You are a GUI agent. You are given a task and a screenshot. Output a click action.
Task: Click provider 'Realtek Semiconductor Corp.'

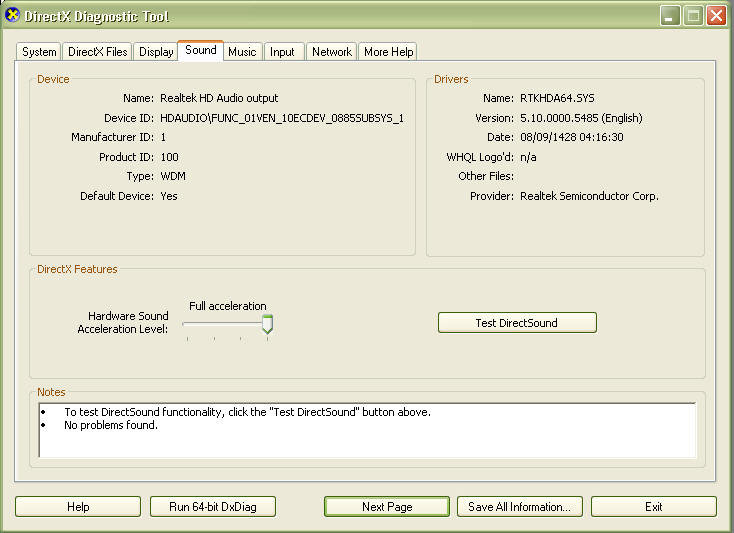pos(589,196)
